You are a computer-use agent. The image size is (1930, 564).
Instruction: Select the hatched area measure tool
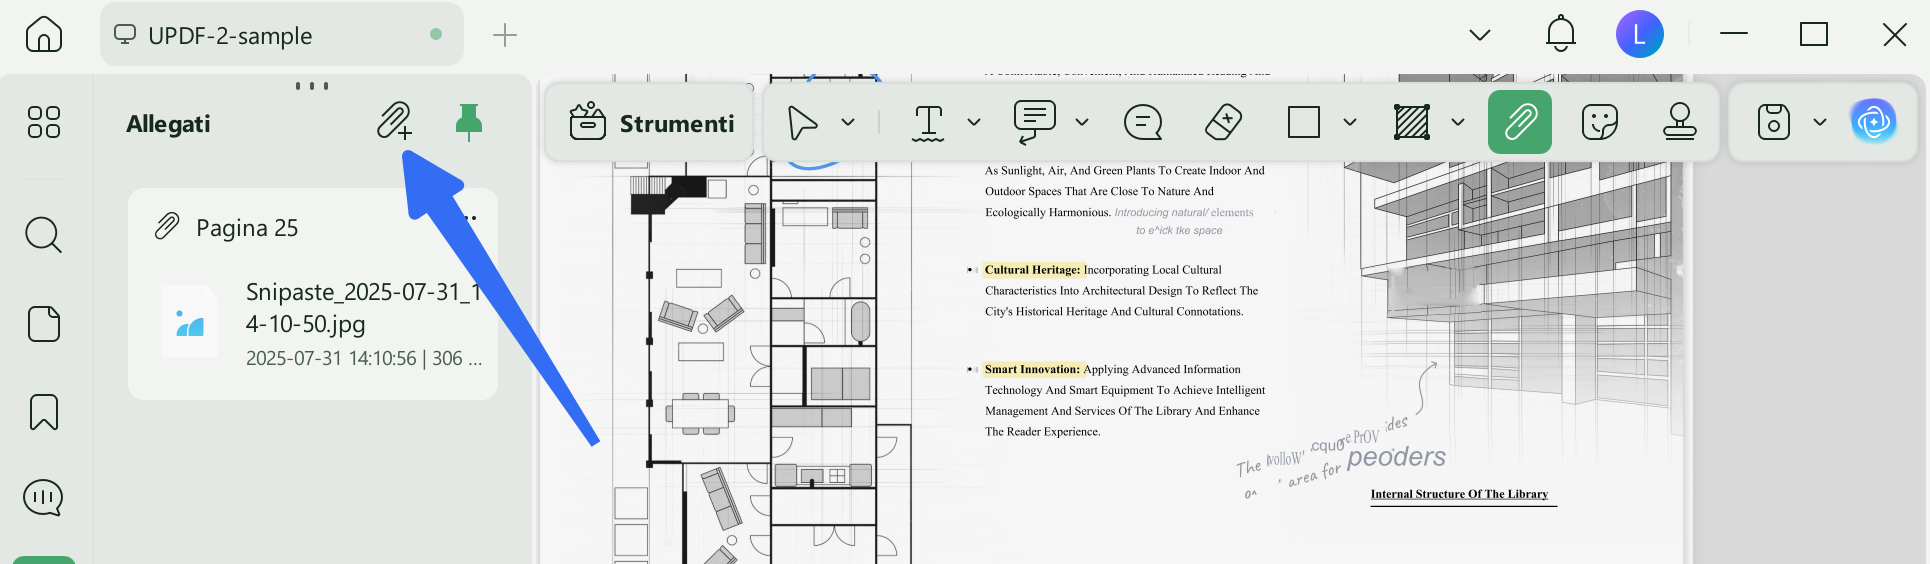tap(1412, 123)
